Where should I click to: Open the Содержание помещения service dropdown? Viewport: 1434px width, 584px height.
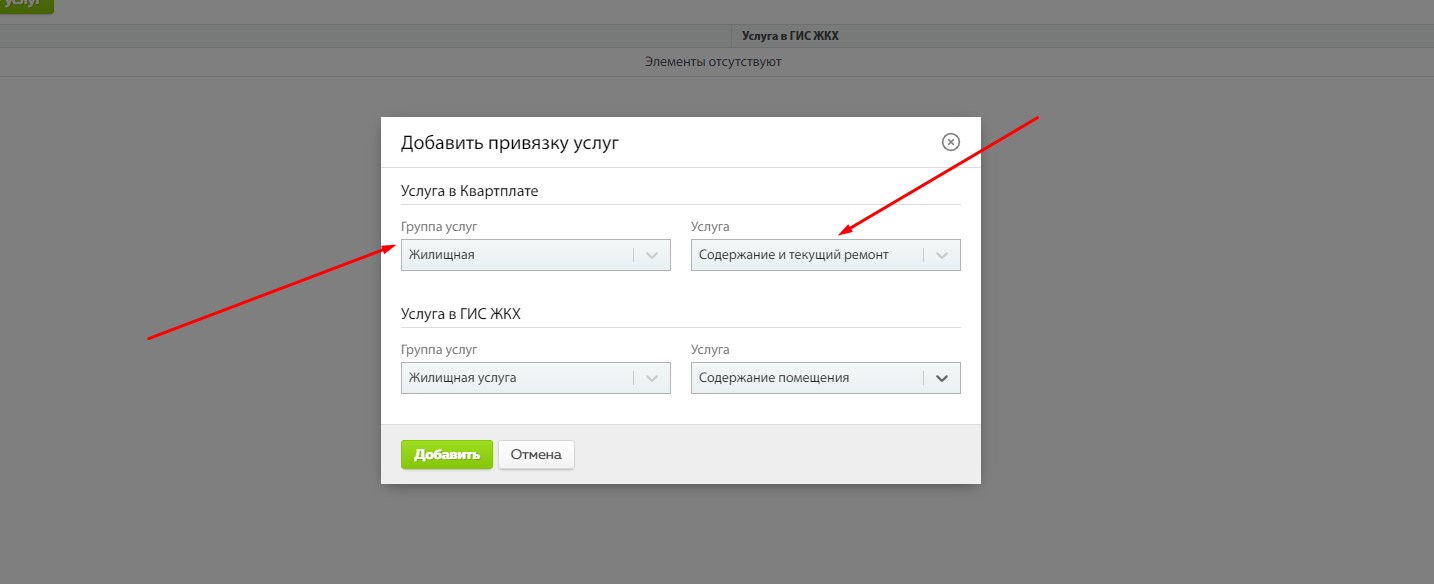pyautogui.click(x=826, y=378)
